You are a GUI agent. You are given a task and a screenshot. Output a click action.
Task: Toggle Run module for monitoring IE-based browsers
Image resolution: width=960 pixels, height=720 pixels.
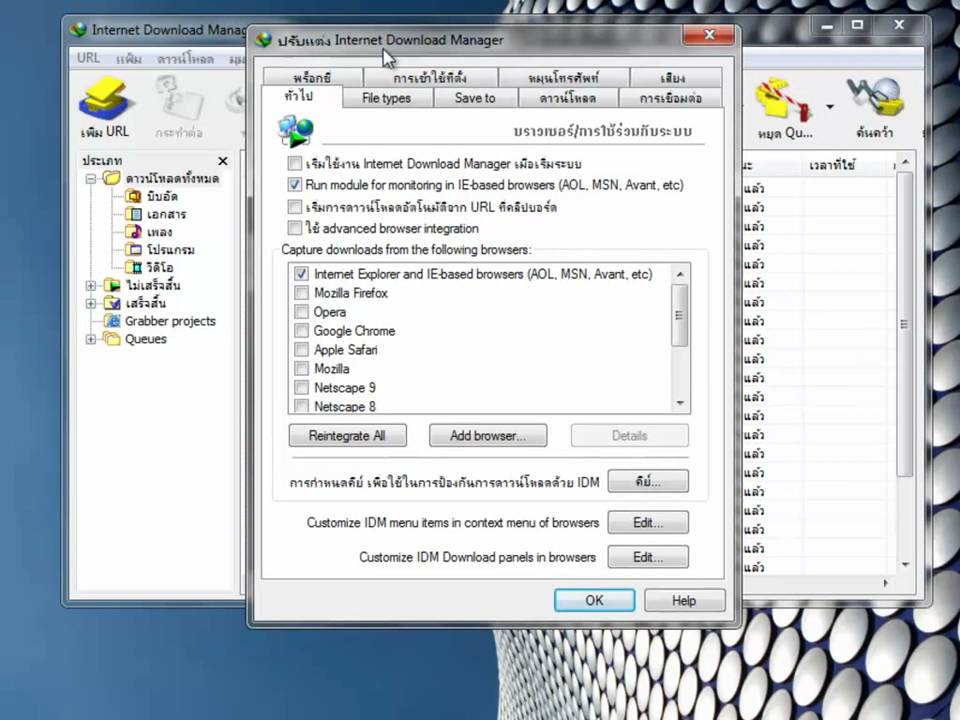294,184
